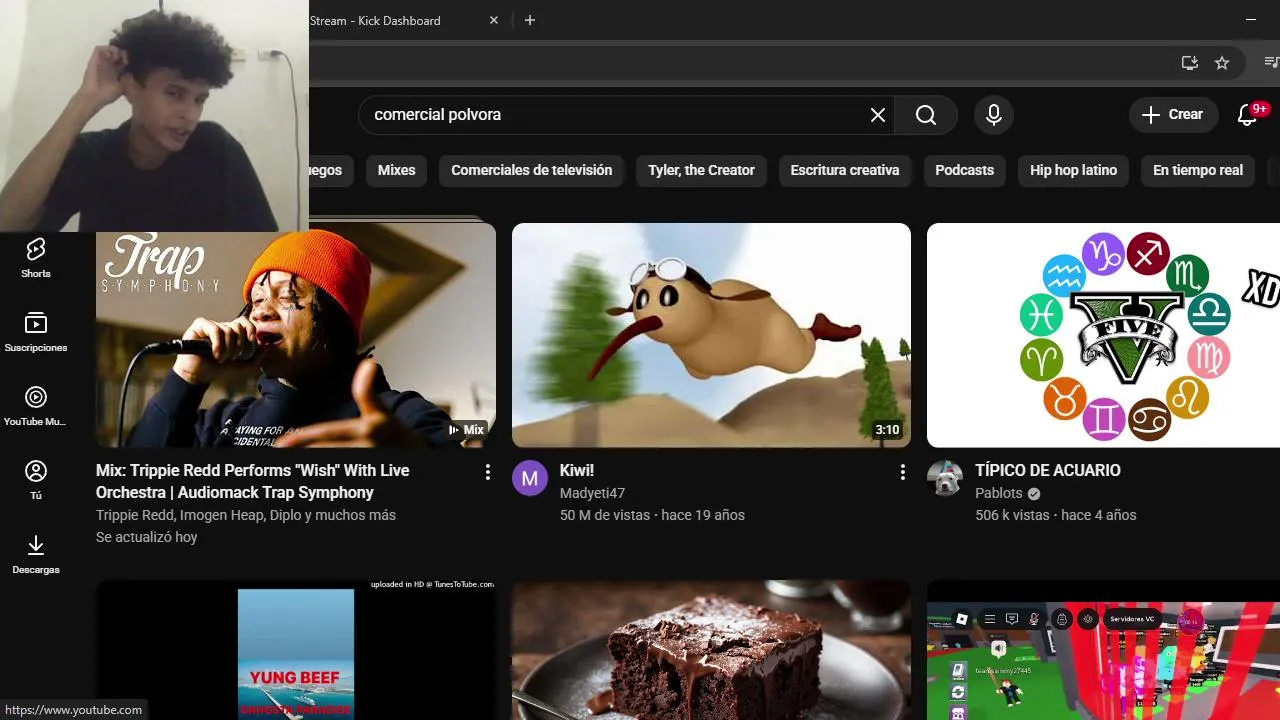1280x720 pixels.
Task: Open the Roblox game video thumbnail
Action: pos(1103,650)
